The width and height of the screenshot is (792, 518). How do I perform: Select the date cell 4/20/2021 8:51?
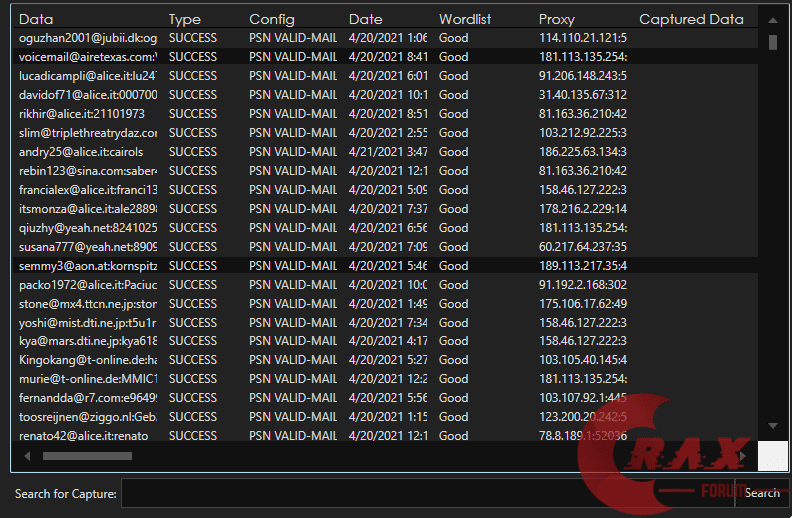pos(388,114)
